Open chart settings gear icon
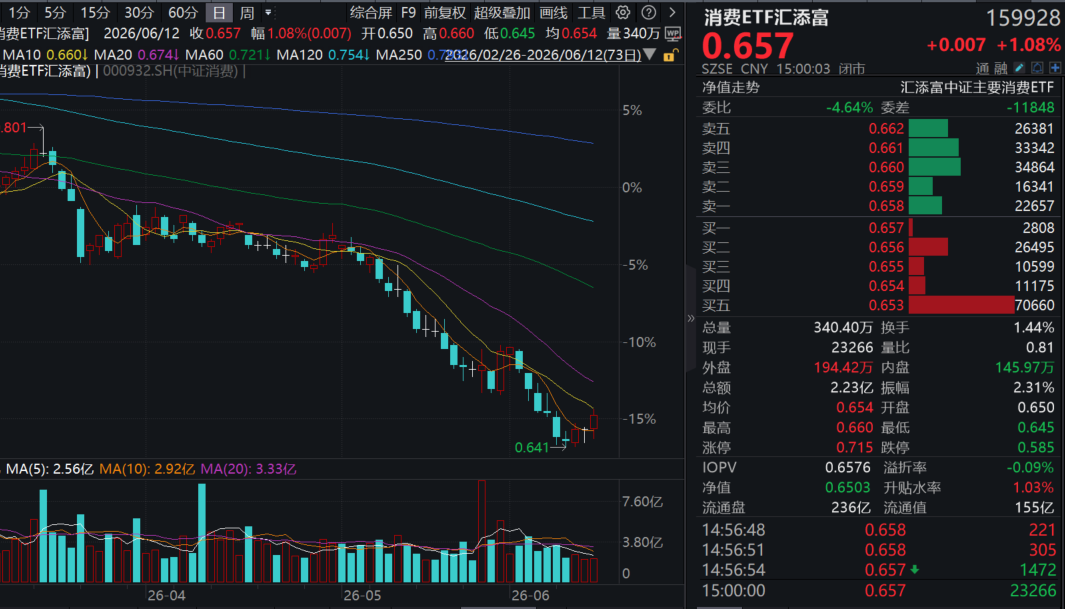This screenshot has width=1065, height=609. [623, 12]
